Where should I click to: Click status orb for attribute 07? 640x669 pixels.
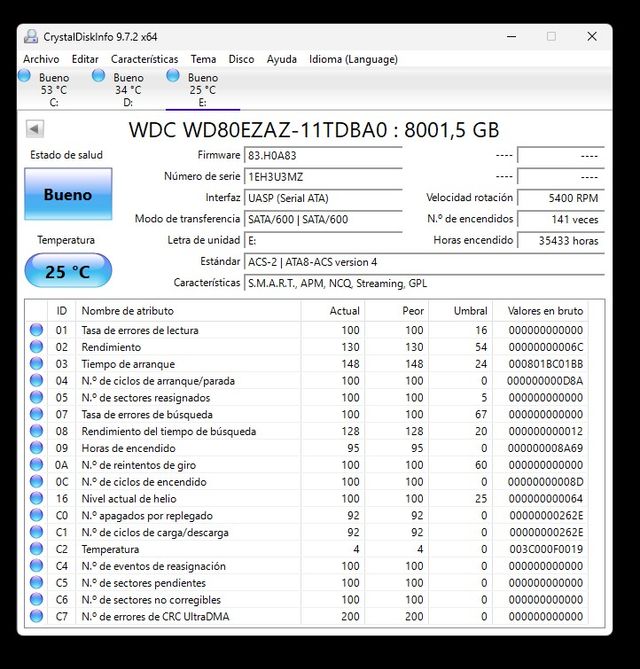36,414
